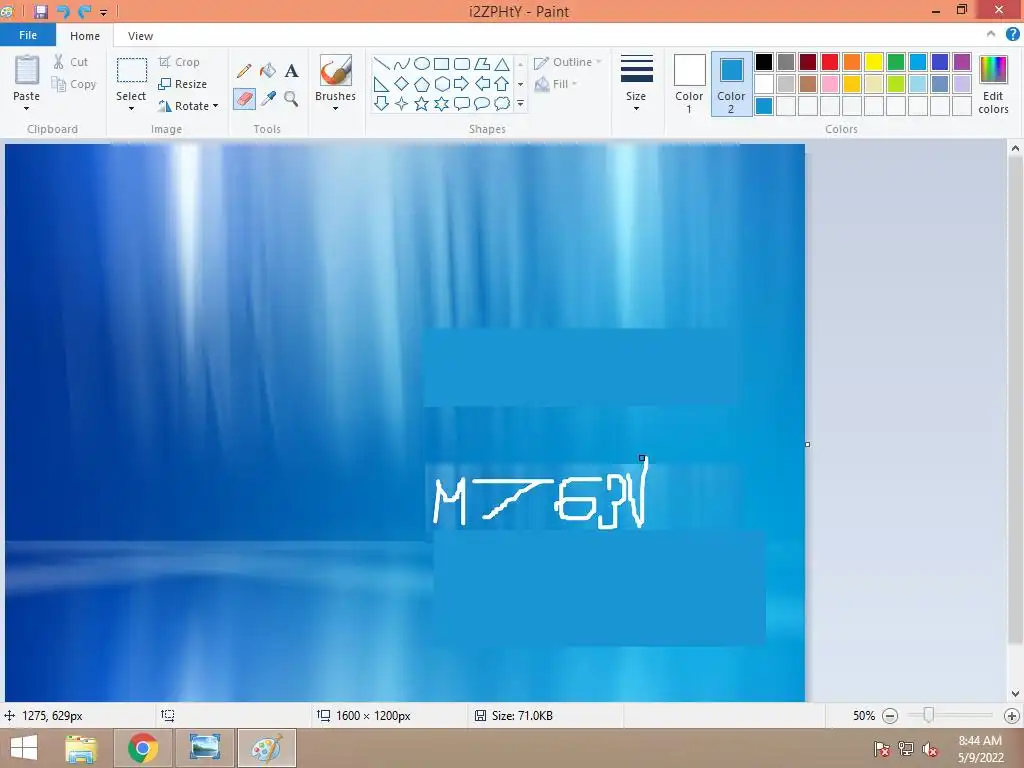Select the Text tool
Viewport: 1024px width, 768px height.
[291, 71]
